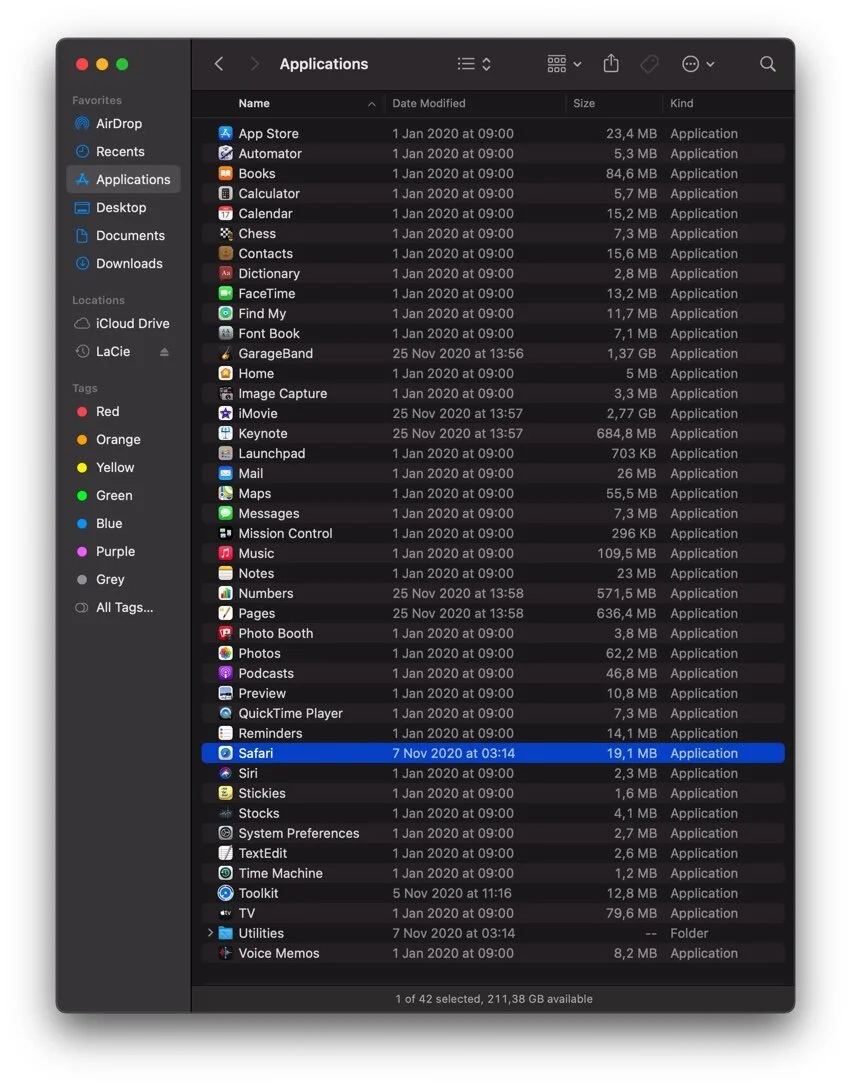Click the GarageBand app icon
Viewport: 851px width, 1087px height.
point(225,354)
